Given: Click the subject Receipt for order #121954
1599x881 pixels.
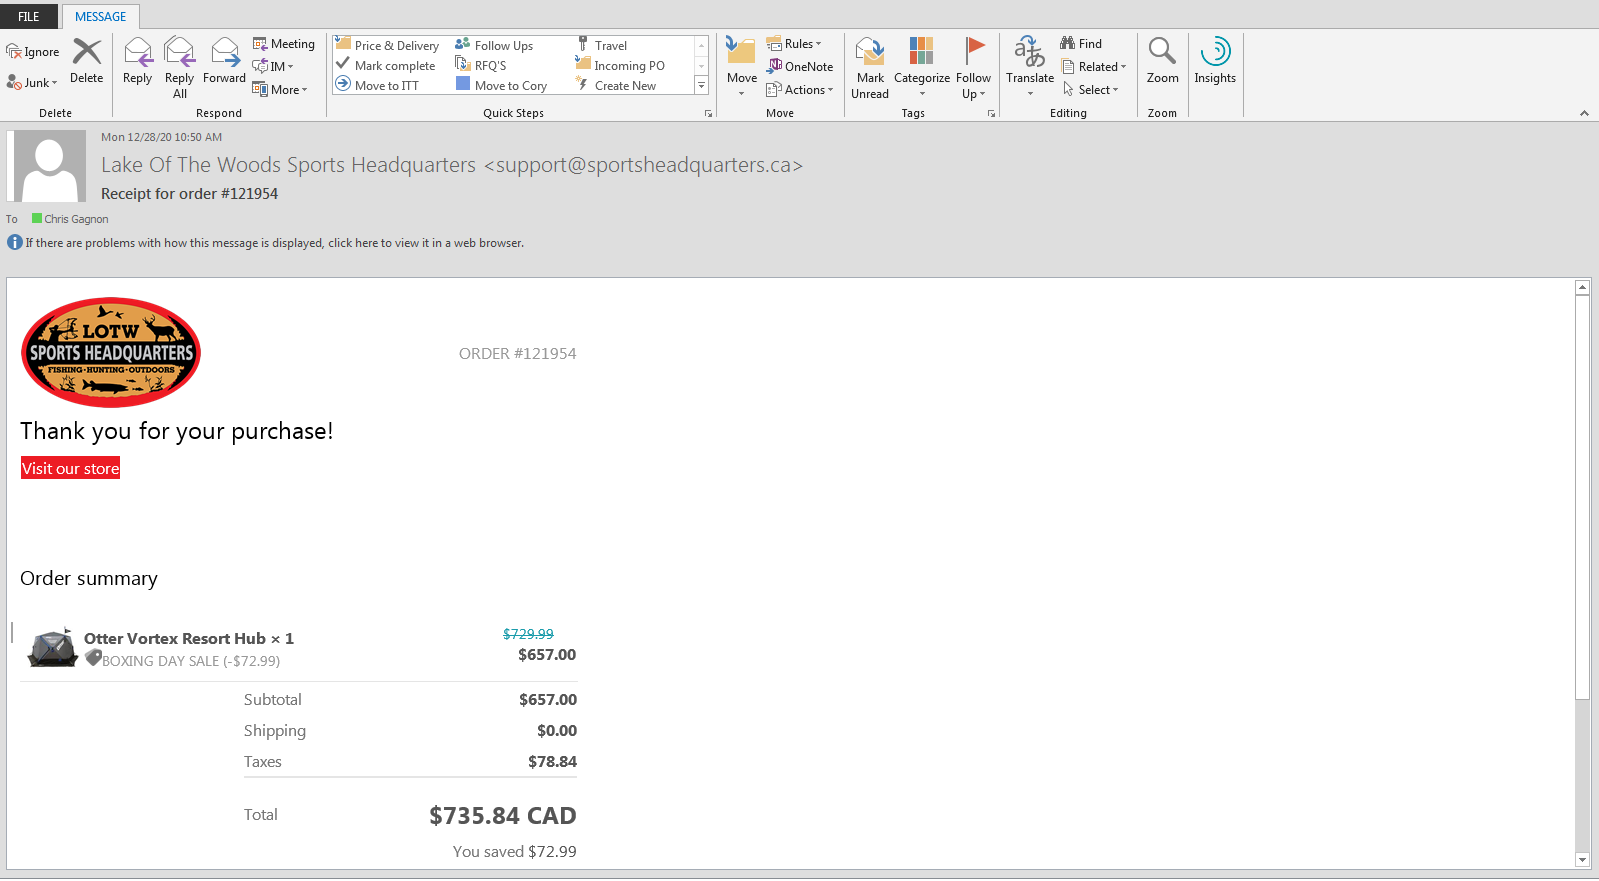Looking at the screenshot, I should tap(190, 194).
